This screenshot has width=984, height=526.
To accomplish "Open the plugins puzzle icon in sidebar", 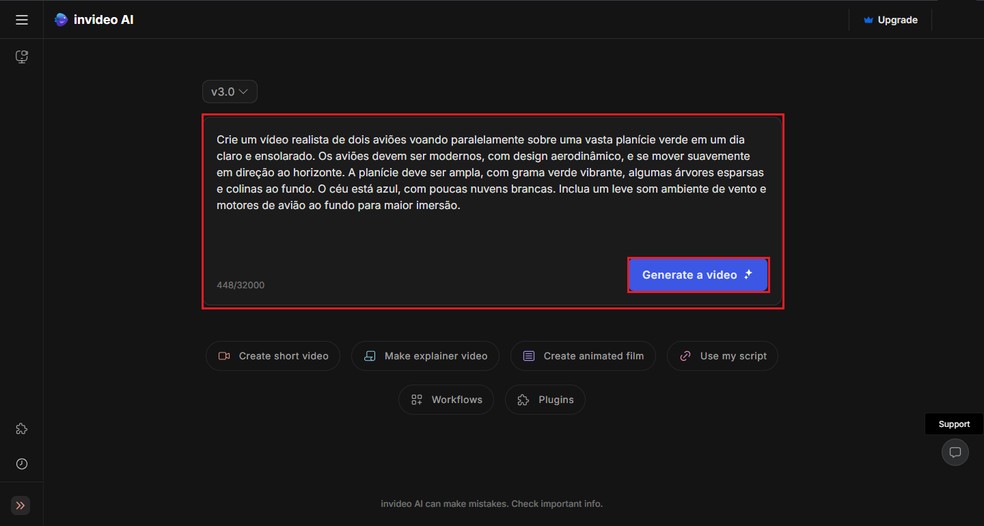I will [x=21, y=429].
